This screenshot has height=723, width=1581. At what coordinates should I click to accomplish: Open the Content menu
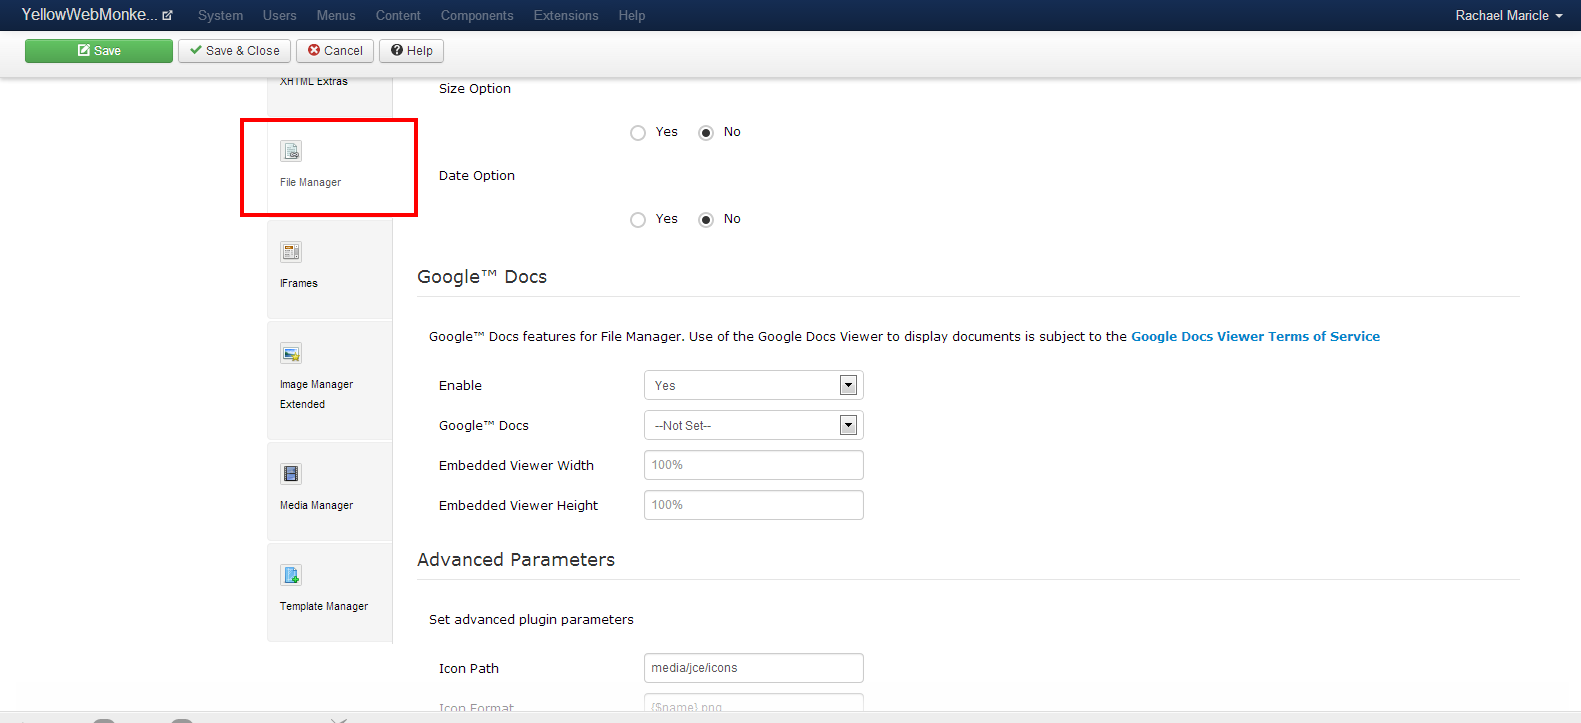pos(398,15)
